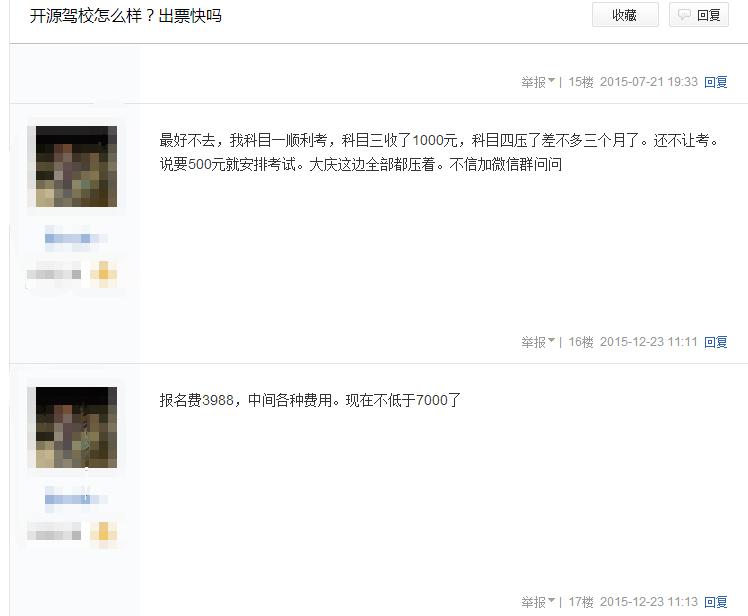Open the 举报 dropdown on floor 16
748x616 pixels.
click(538, 342)
